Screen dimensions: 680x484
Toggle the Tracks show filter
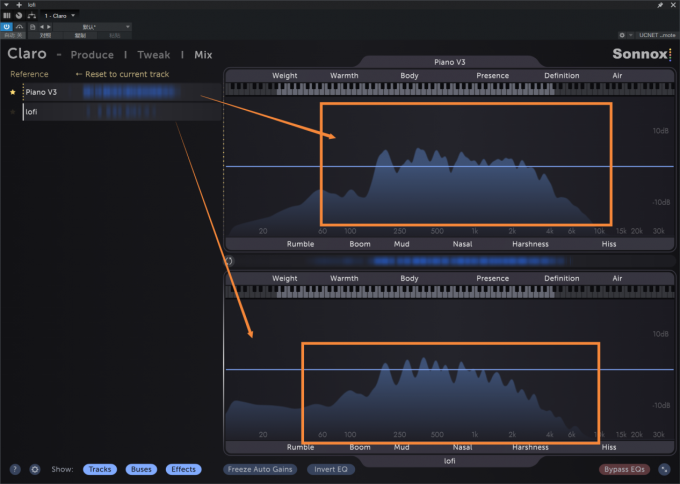click(x=100, y=469)
